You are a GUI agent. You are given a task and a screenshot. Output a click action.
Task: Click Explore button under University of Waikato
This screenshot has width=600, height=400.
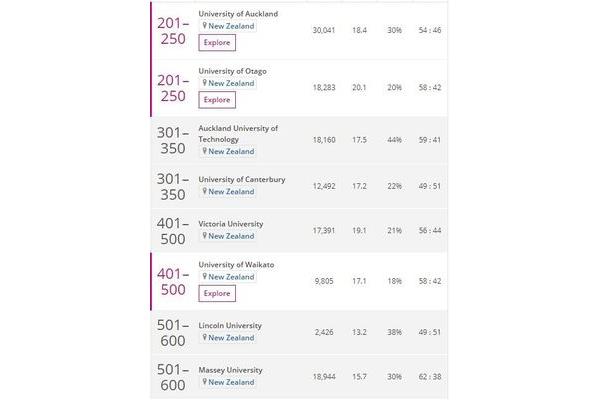click(217, 294)
